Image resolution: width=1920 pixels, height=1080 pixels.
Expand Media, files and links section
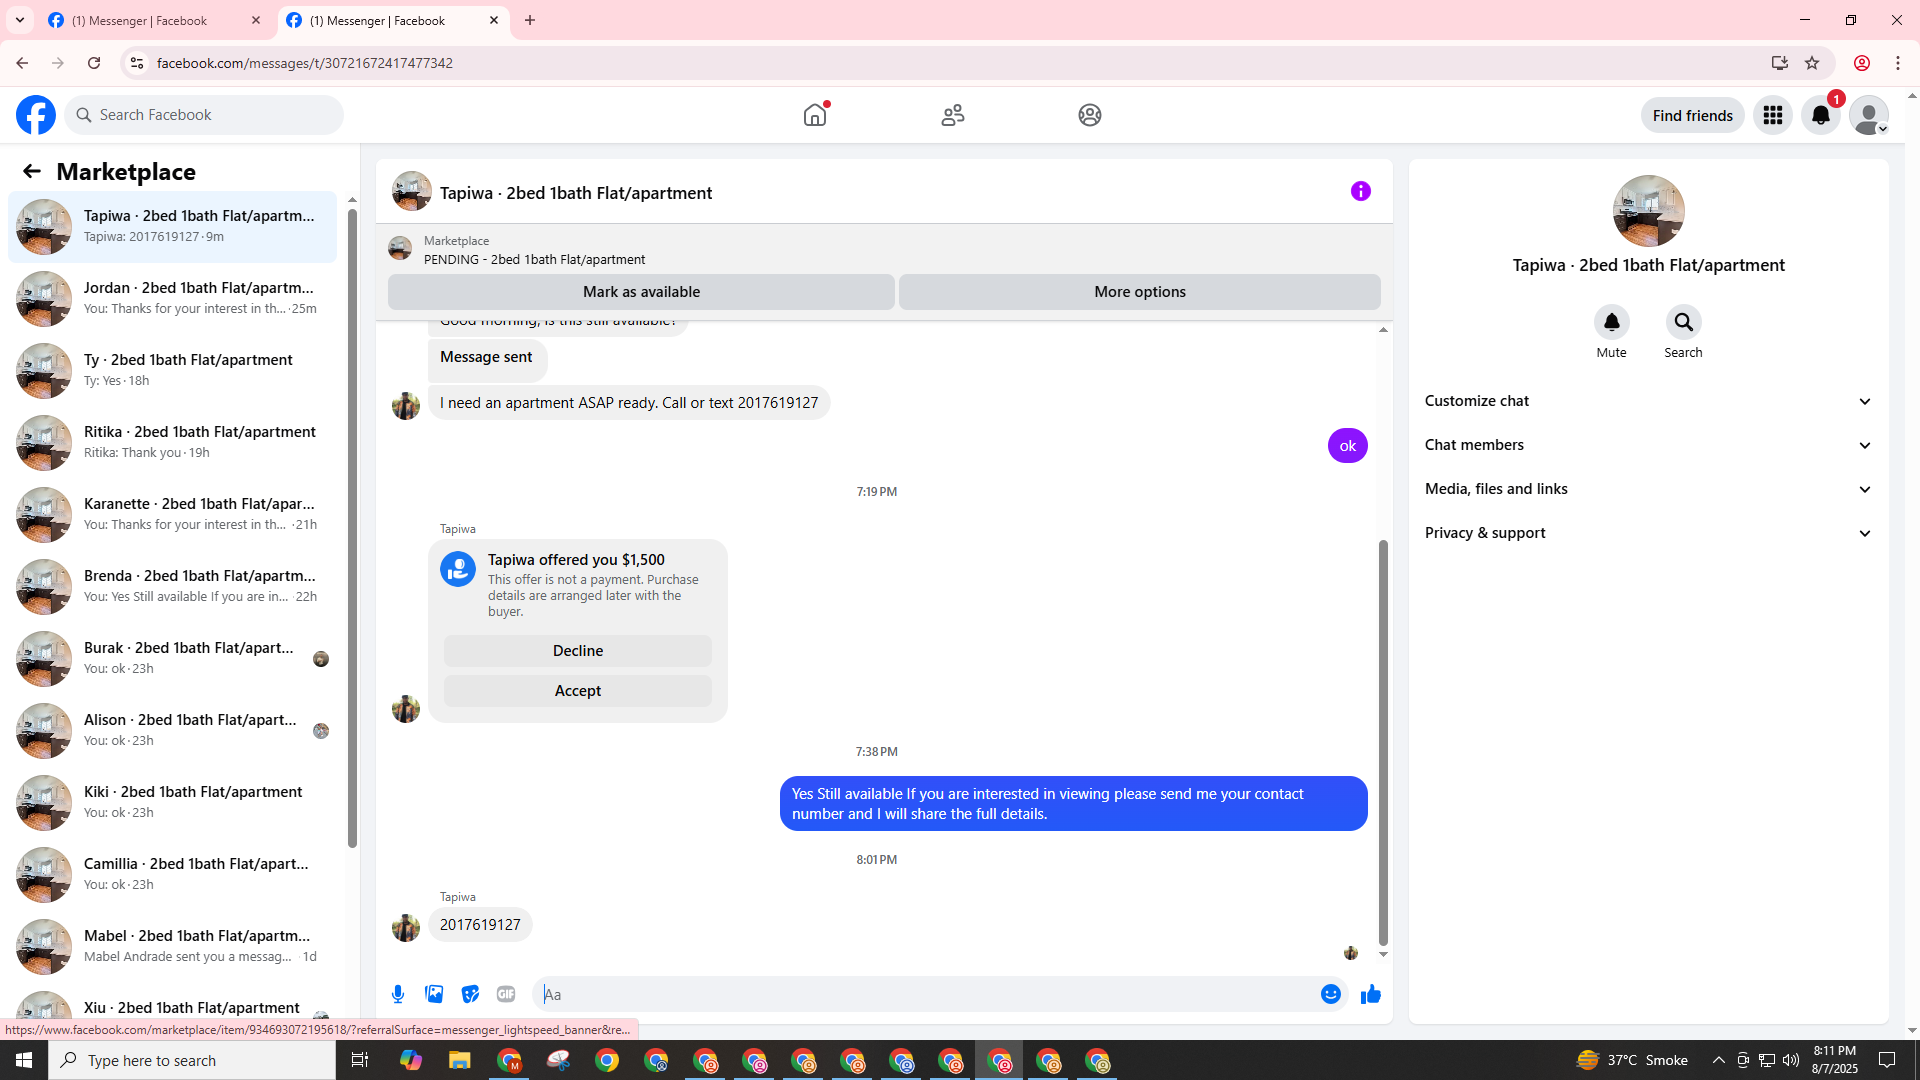pos(1648,489)
